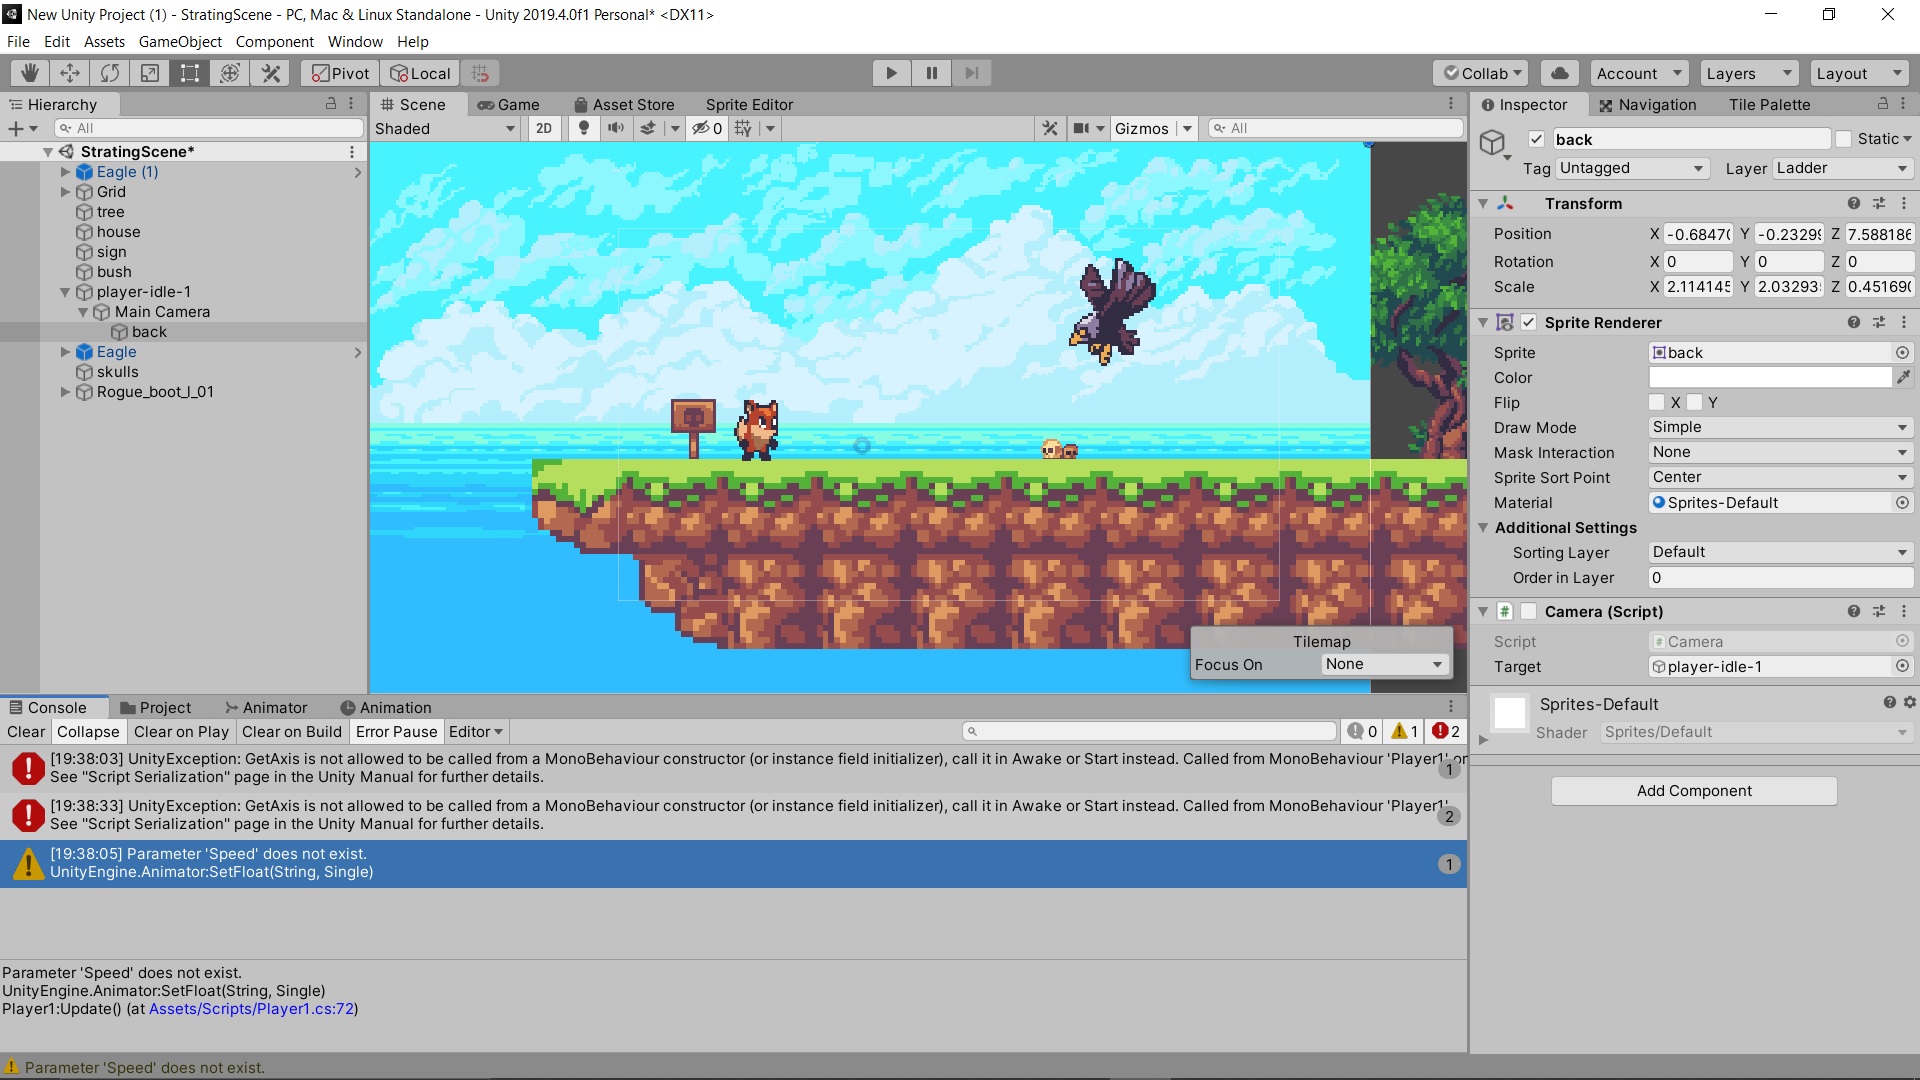Image resolution: width=1920 pixels, height=1080 pixels.
Task: Toggle 2D scene view mode
Action: click(544, 128)
